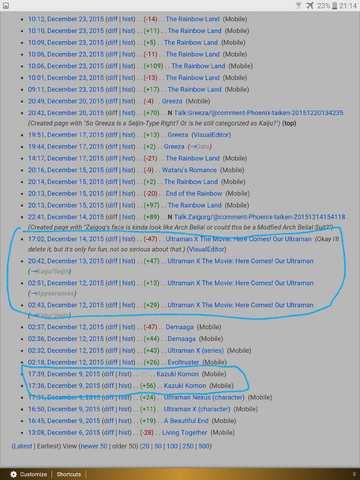
Task: Open diff for 20:49, December 20 Greeza edit
Action: pyautogui.click(x=113, y=101)
